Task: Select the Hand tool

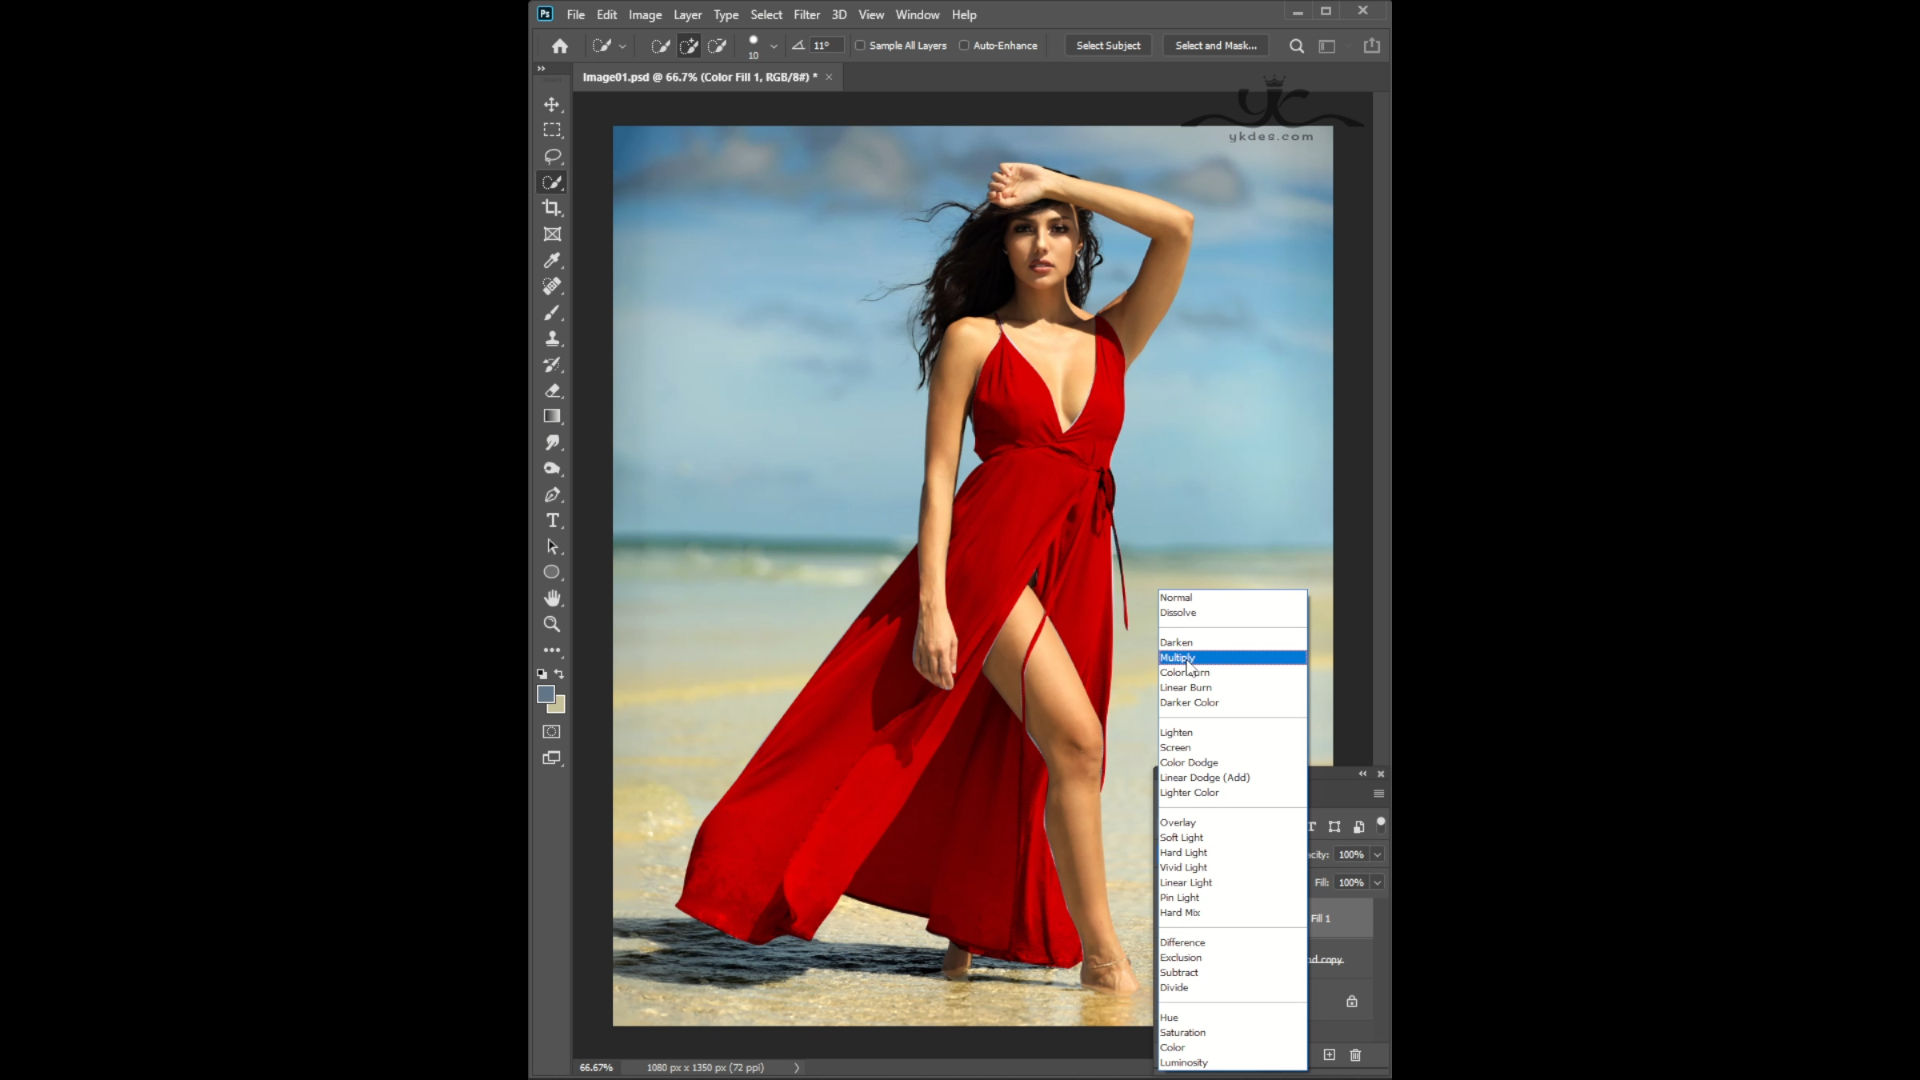Action: [551, 598]
